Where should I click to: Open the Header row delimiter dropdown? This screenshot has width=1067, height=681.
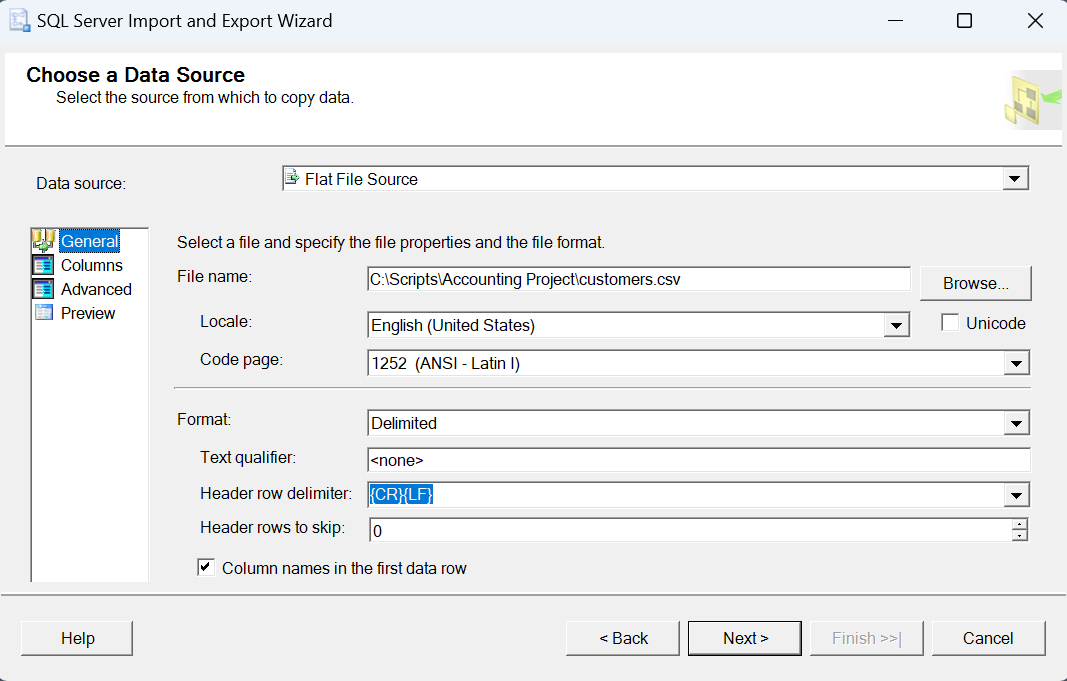[1016, 494]
